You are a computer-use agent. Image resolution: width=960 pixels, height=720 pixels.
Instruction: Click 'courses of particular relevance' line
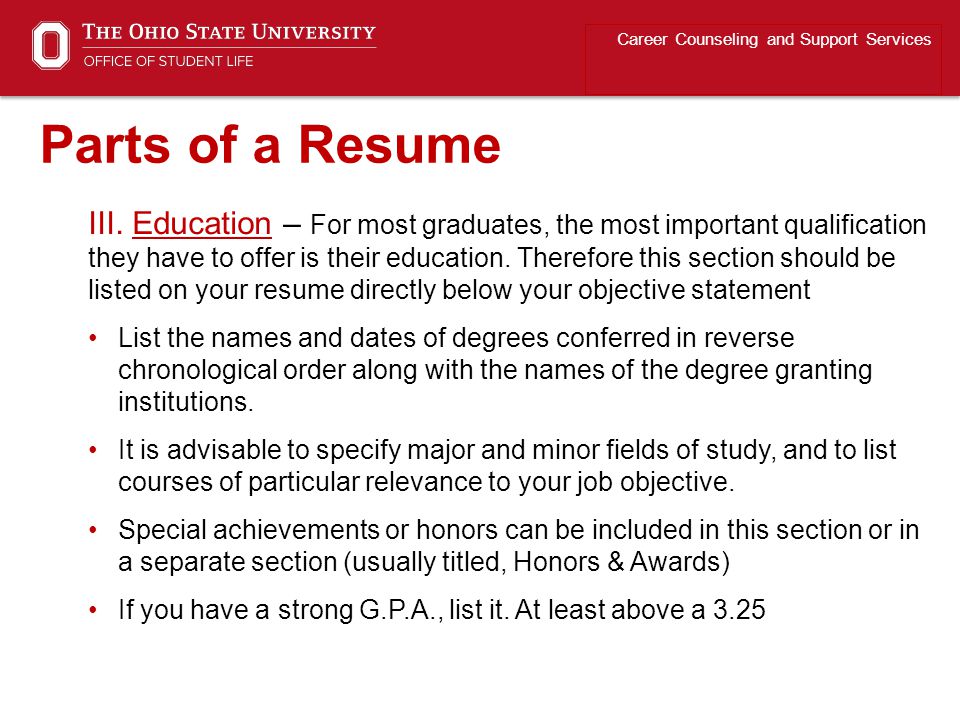tap(426, 482)
